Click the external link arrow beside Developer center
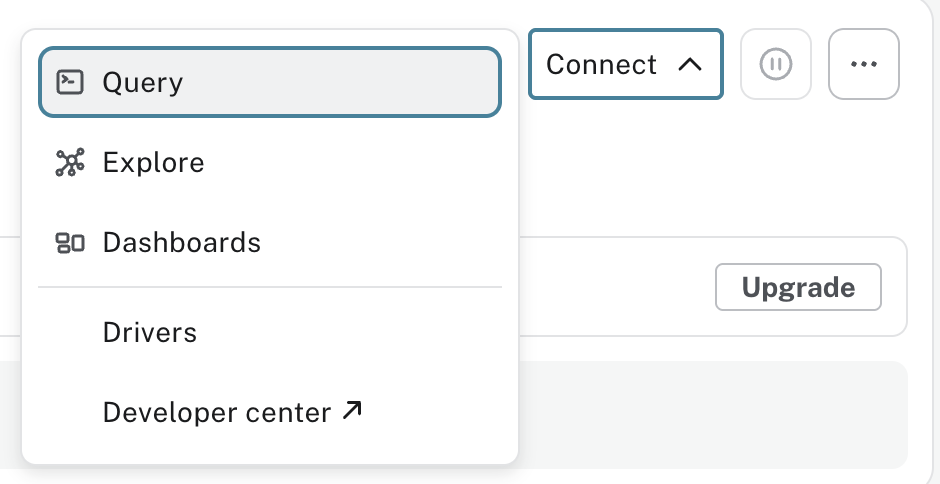The height and width of the screenshot is (484, 940). [x=351, y=410]
